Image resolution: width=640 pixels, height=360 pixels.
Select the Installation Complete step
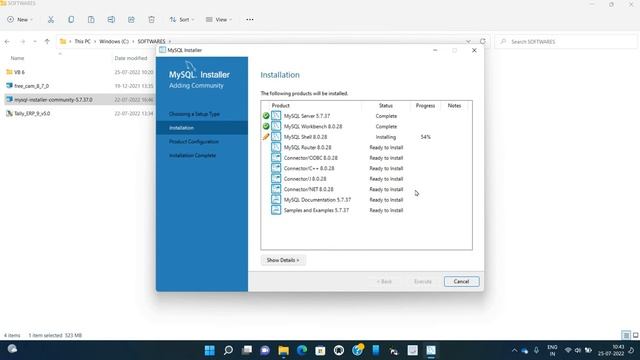click(192, 156)
